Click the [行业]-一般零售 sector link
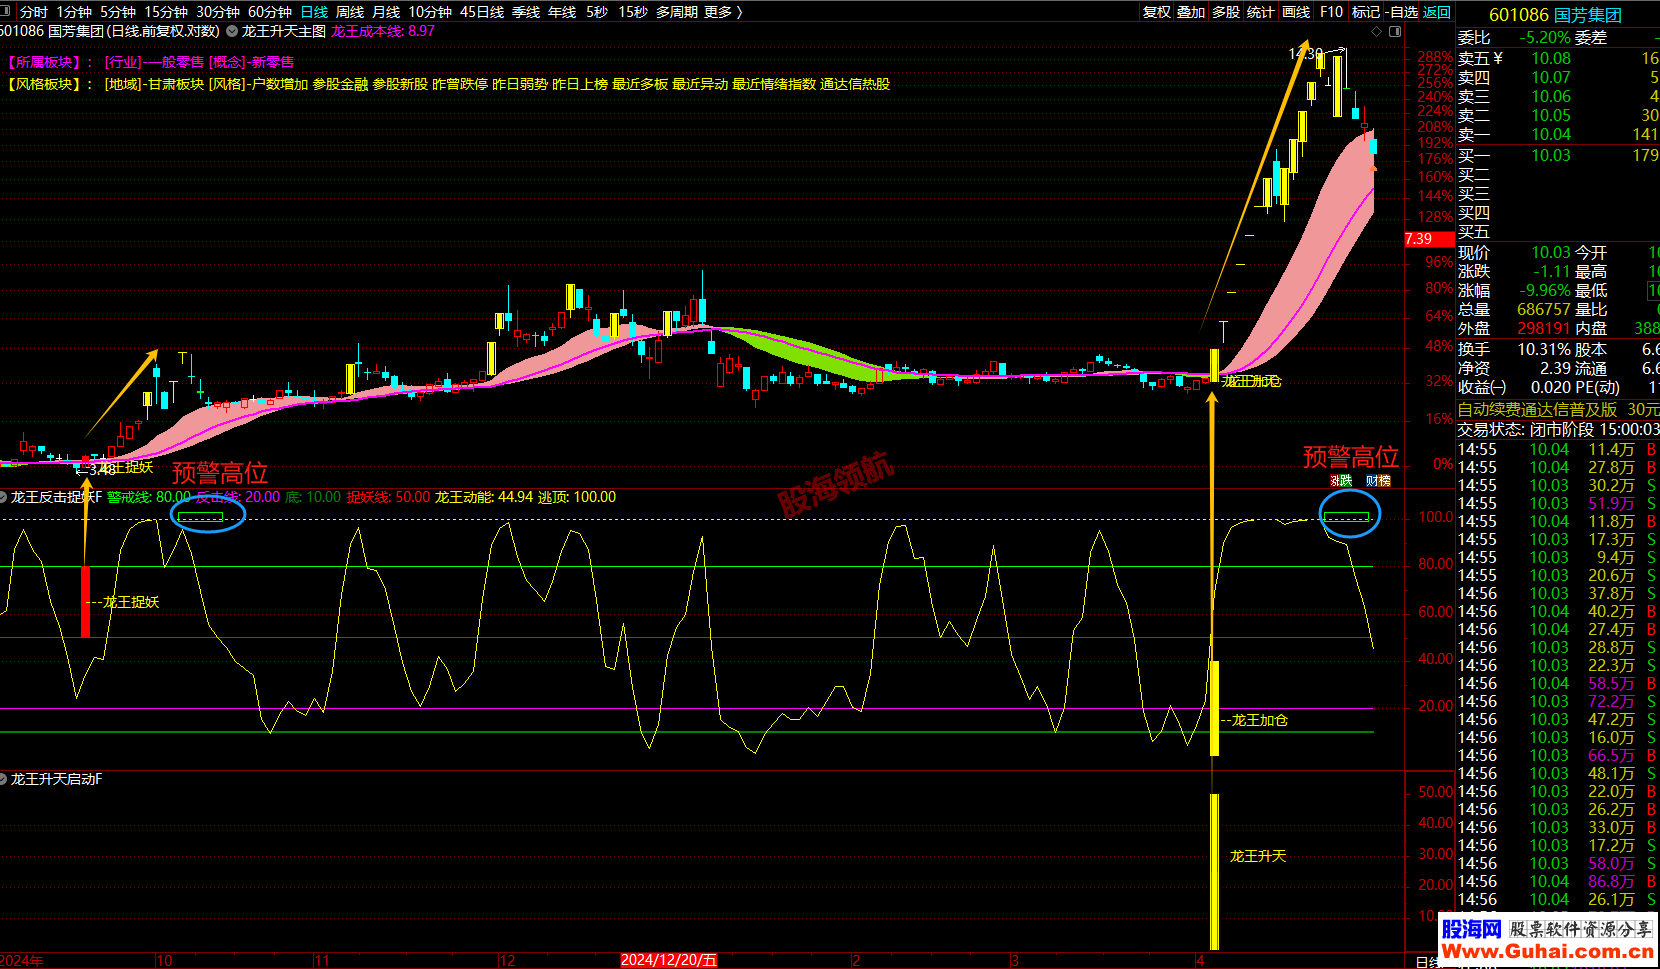Viewport: 1660px width, 969px height. (x=154, y=62)
